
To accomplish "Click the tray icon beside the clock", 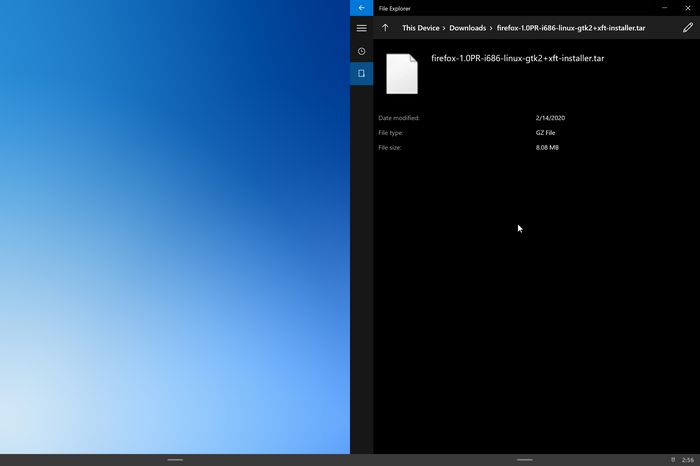I will point(673,460).
